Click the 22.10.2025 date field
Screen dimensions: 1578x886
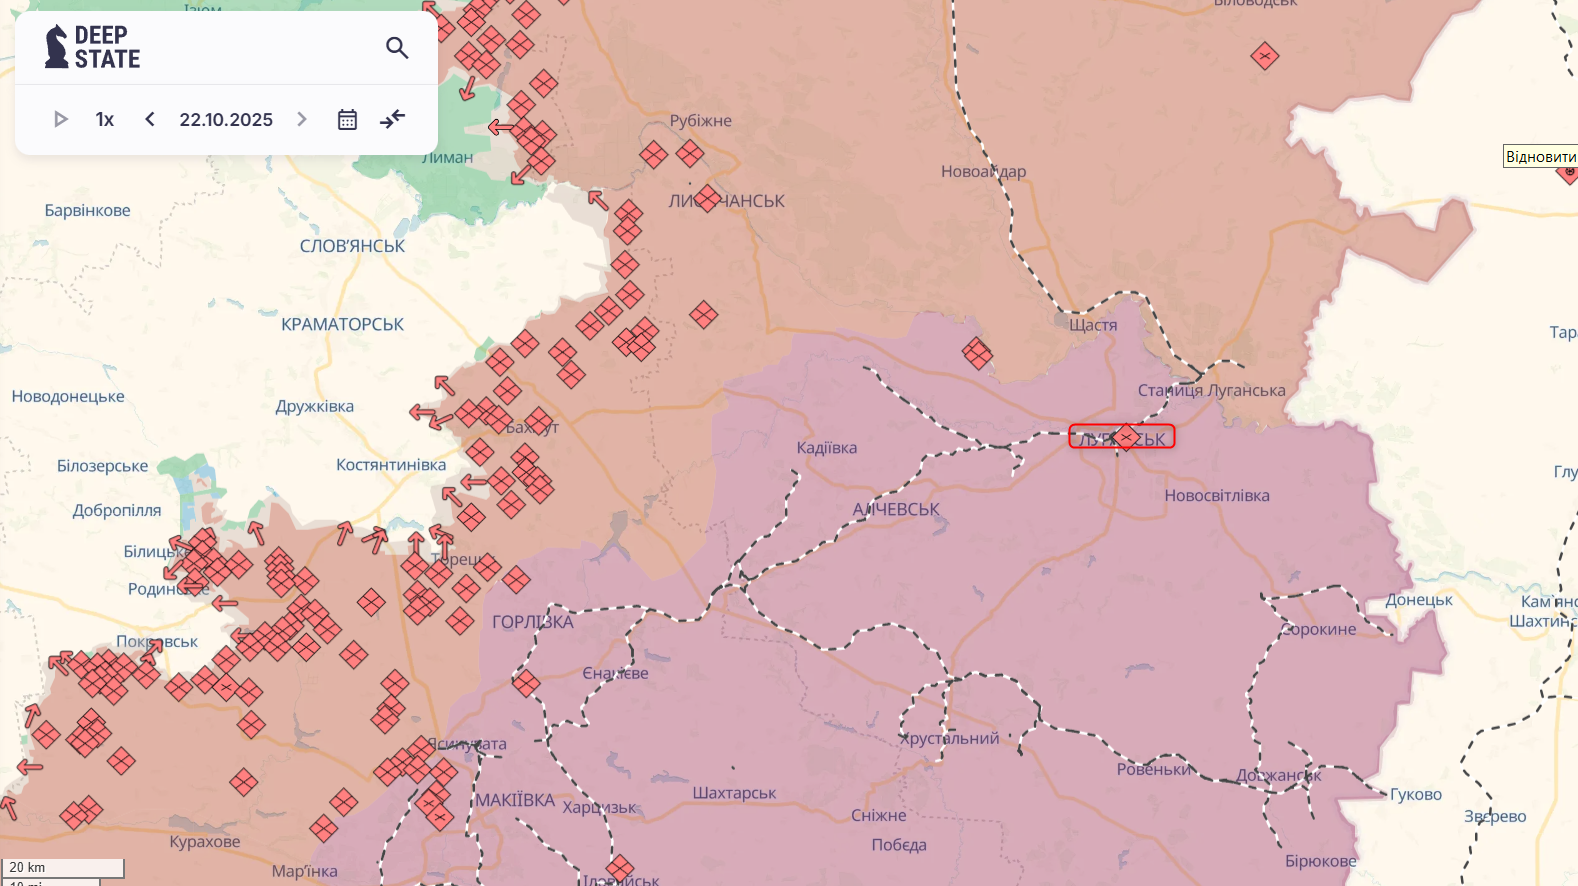[226, 120]
